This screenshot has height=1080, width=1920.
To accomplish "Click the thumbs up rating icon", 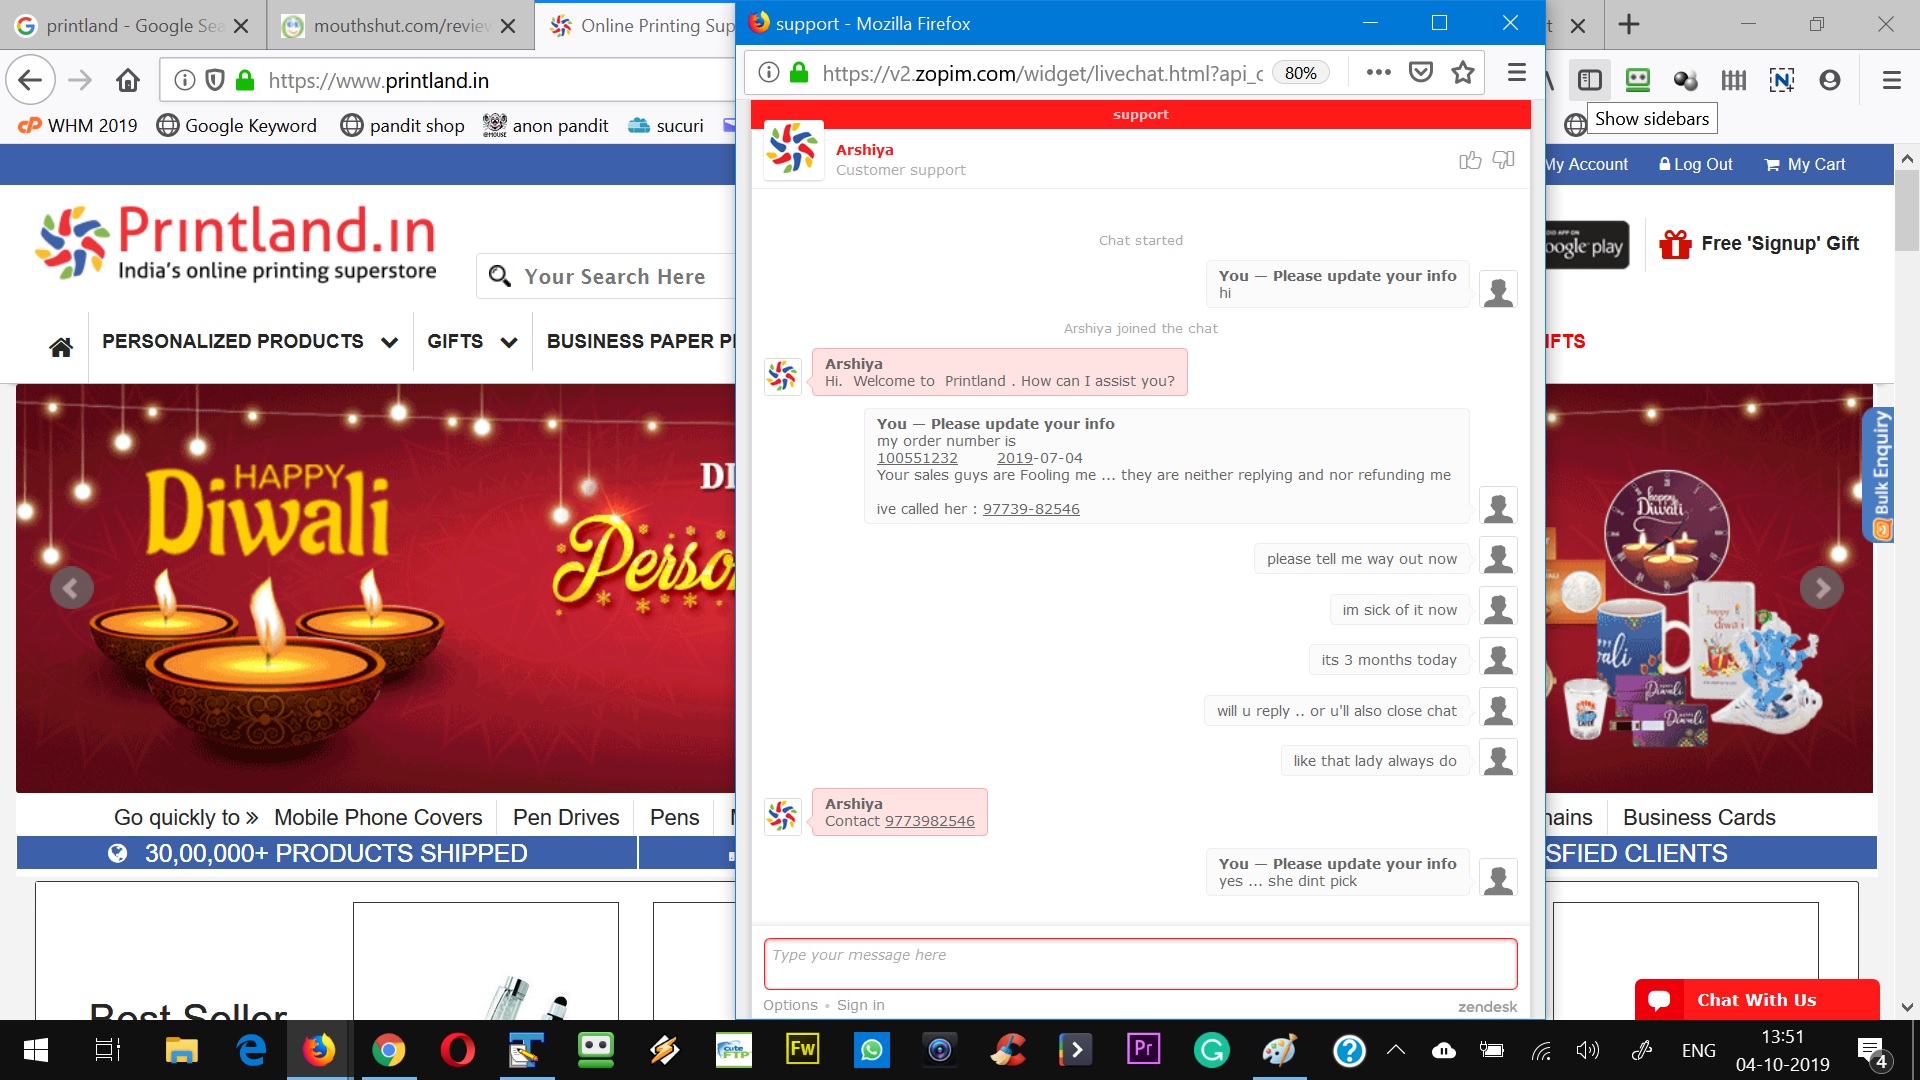I will coord(1469,160).
